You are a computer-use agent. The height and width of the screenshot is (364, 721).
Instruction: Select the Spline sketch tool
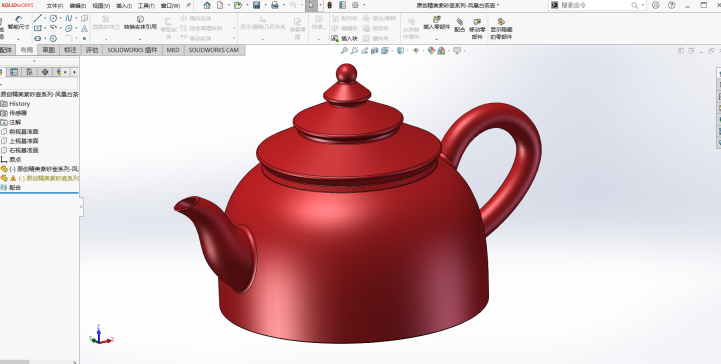69,18
